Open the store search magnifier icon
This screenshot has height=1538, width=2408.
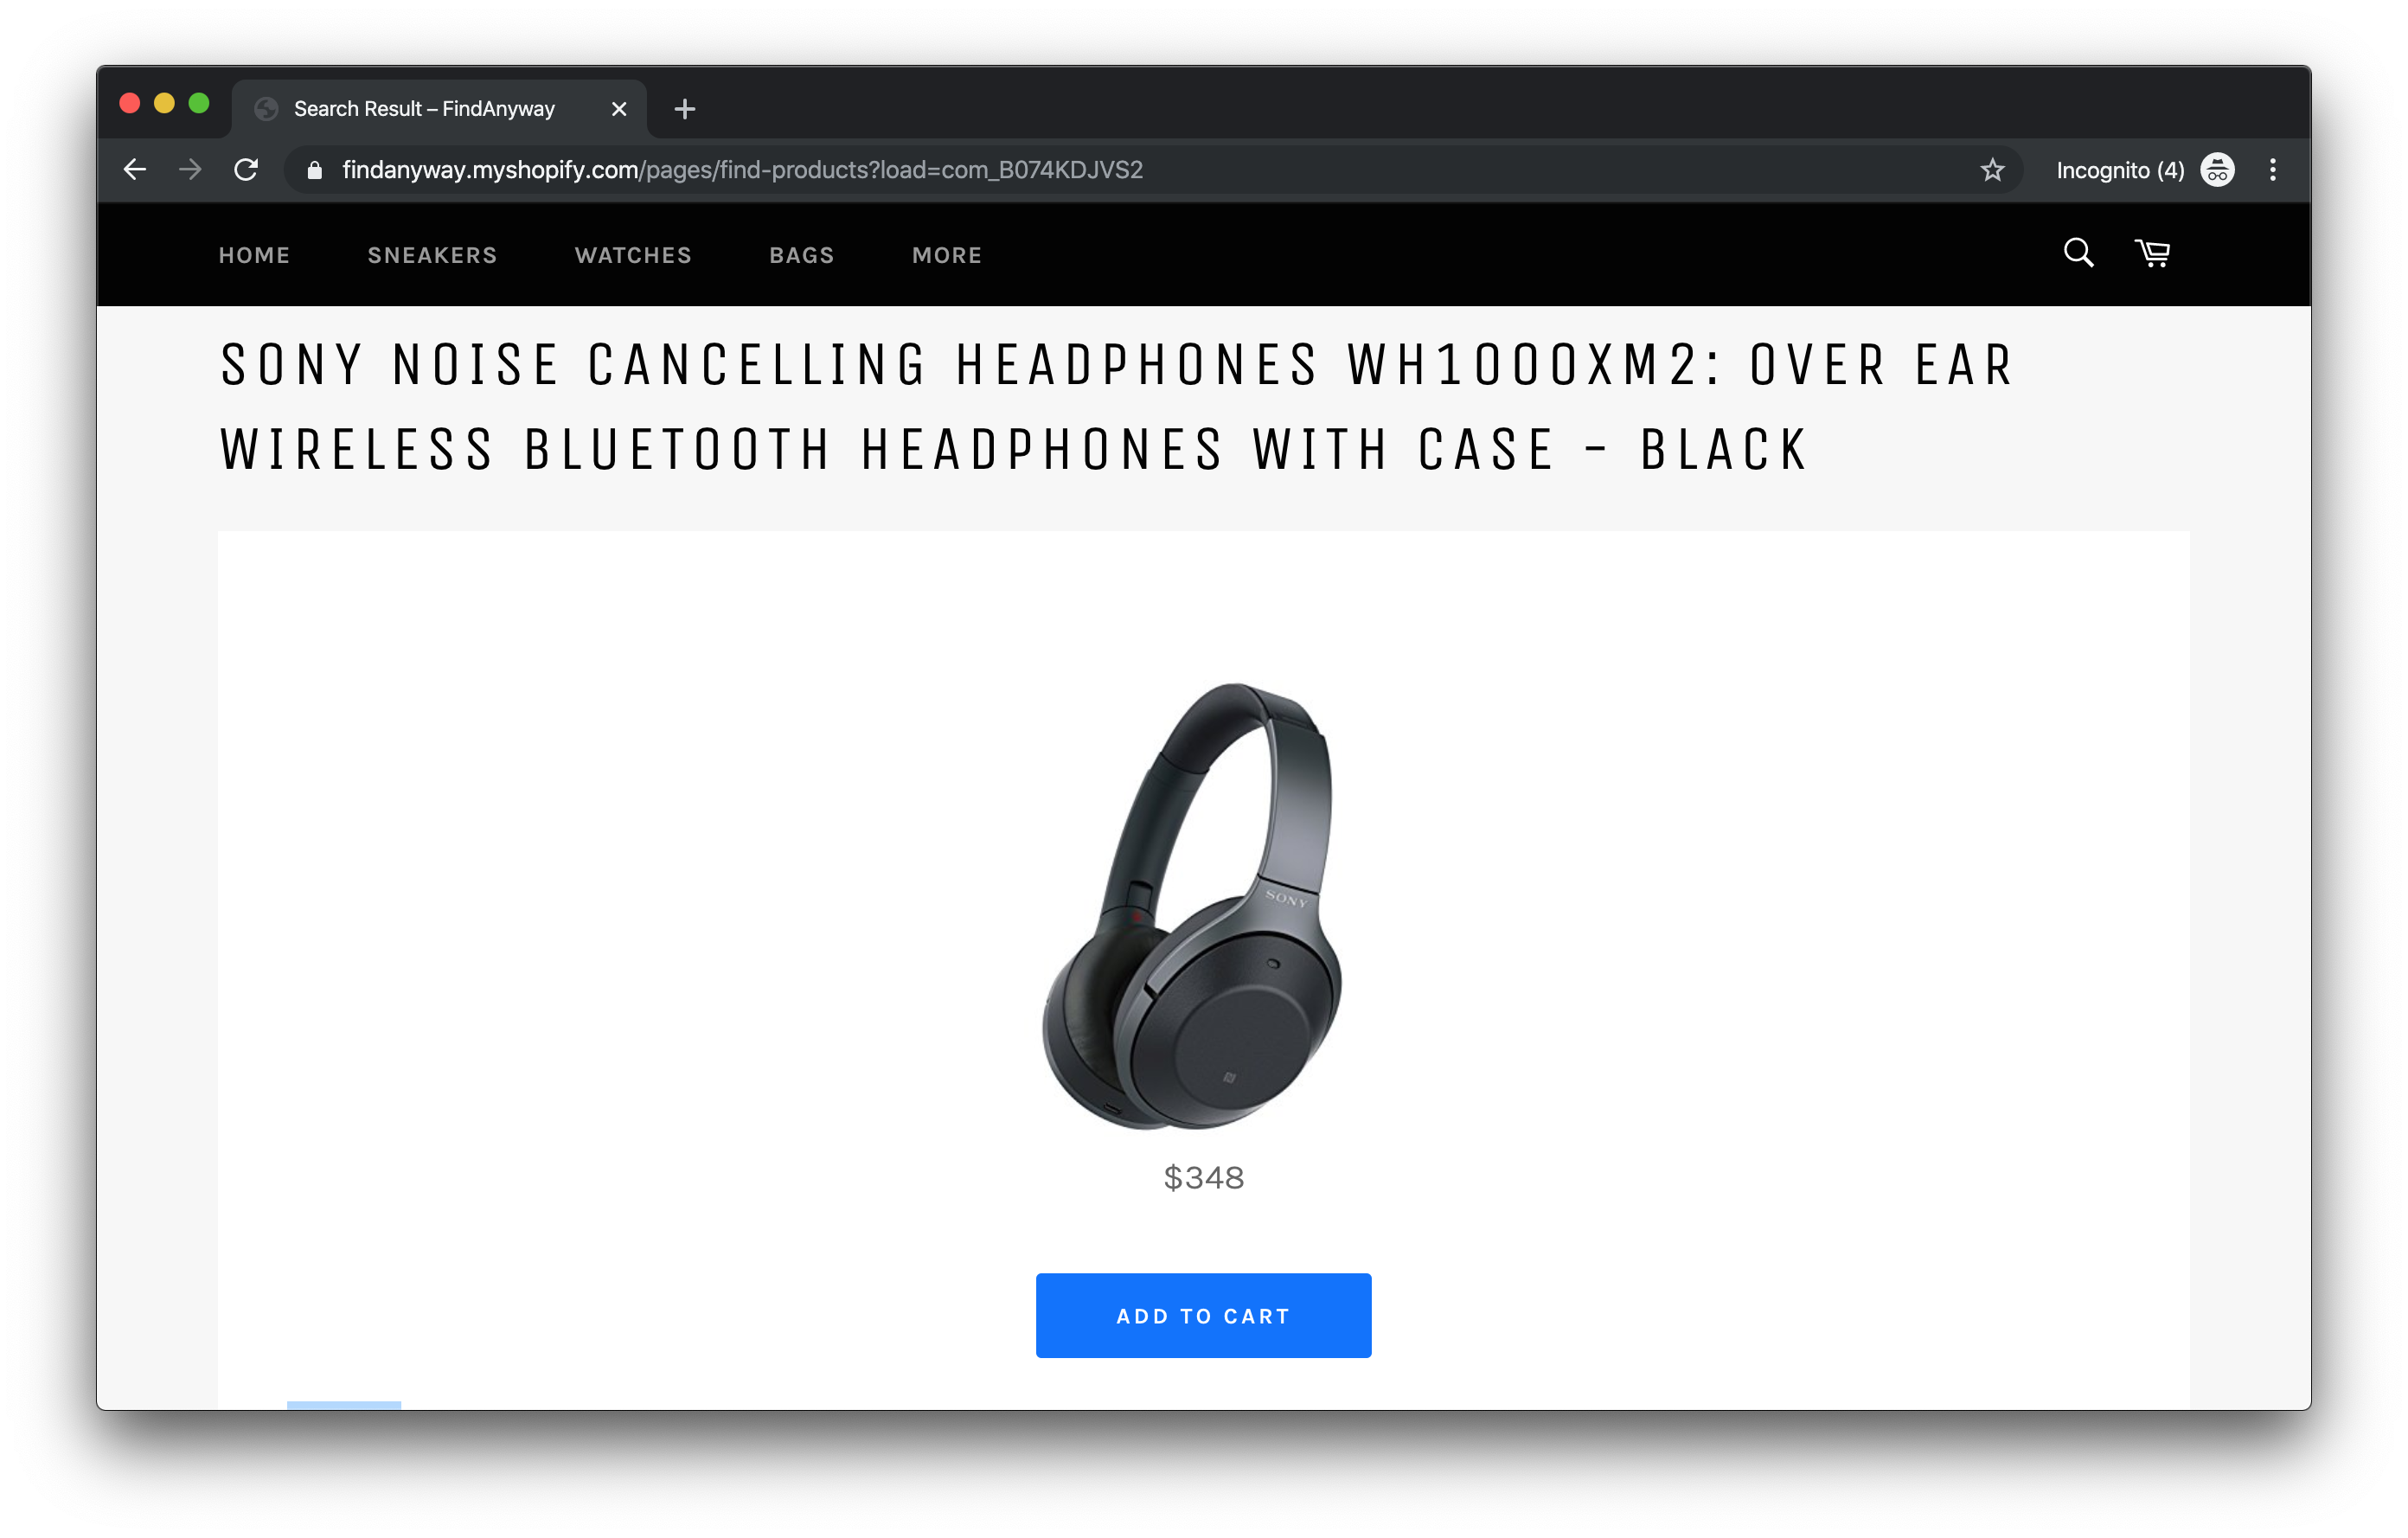[x=2078, y=253]
